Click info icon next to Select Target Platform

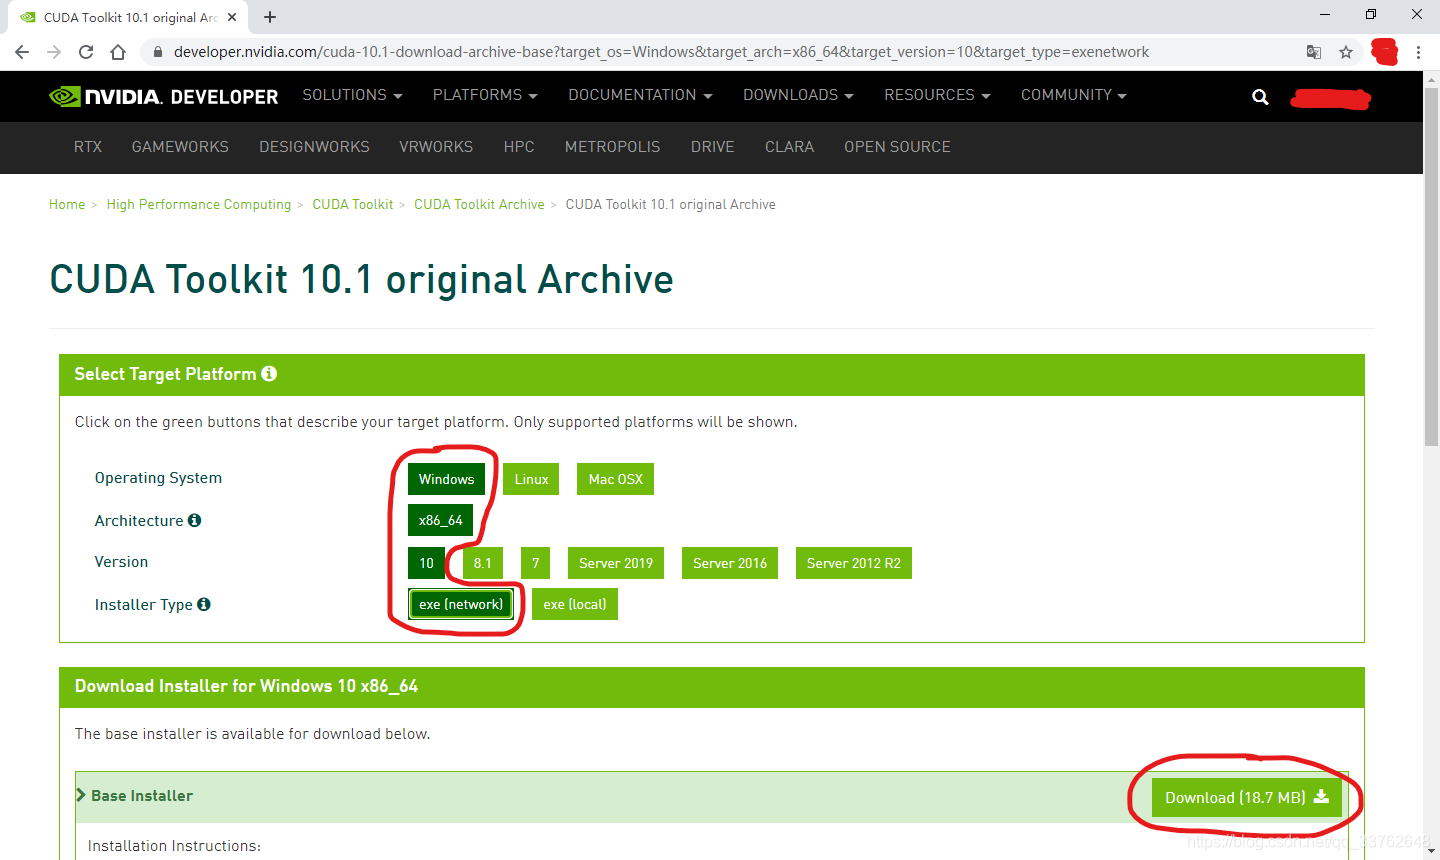[x=269, y=373]
